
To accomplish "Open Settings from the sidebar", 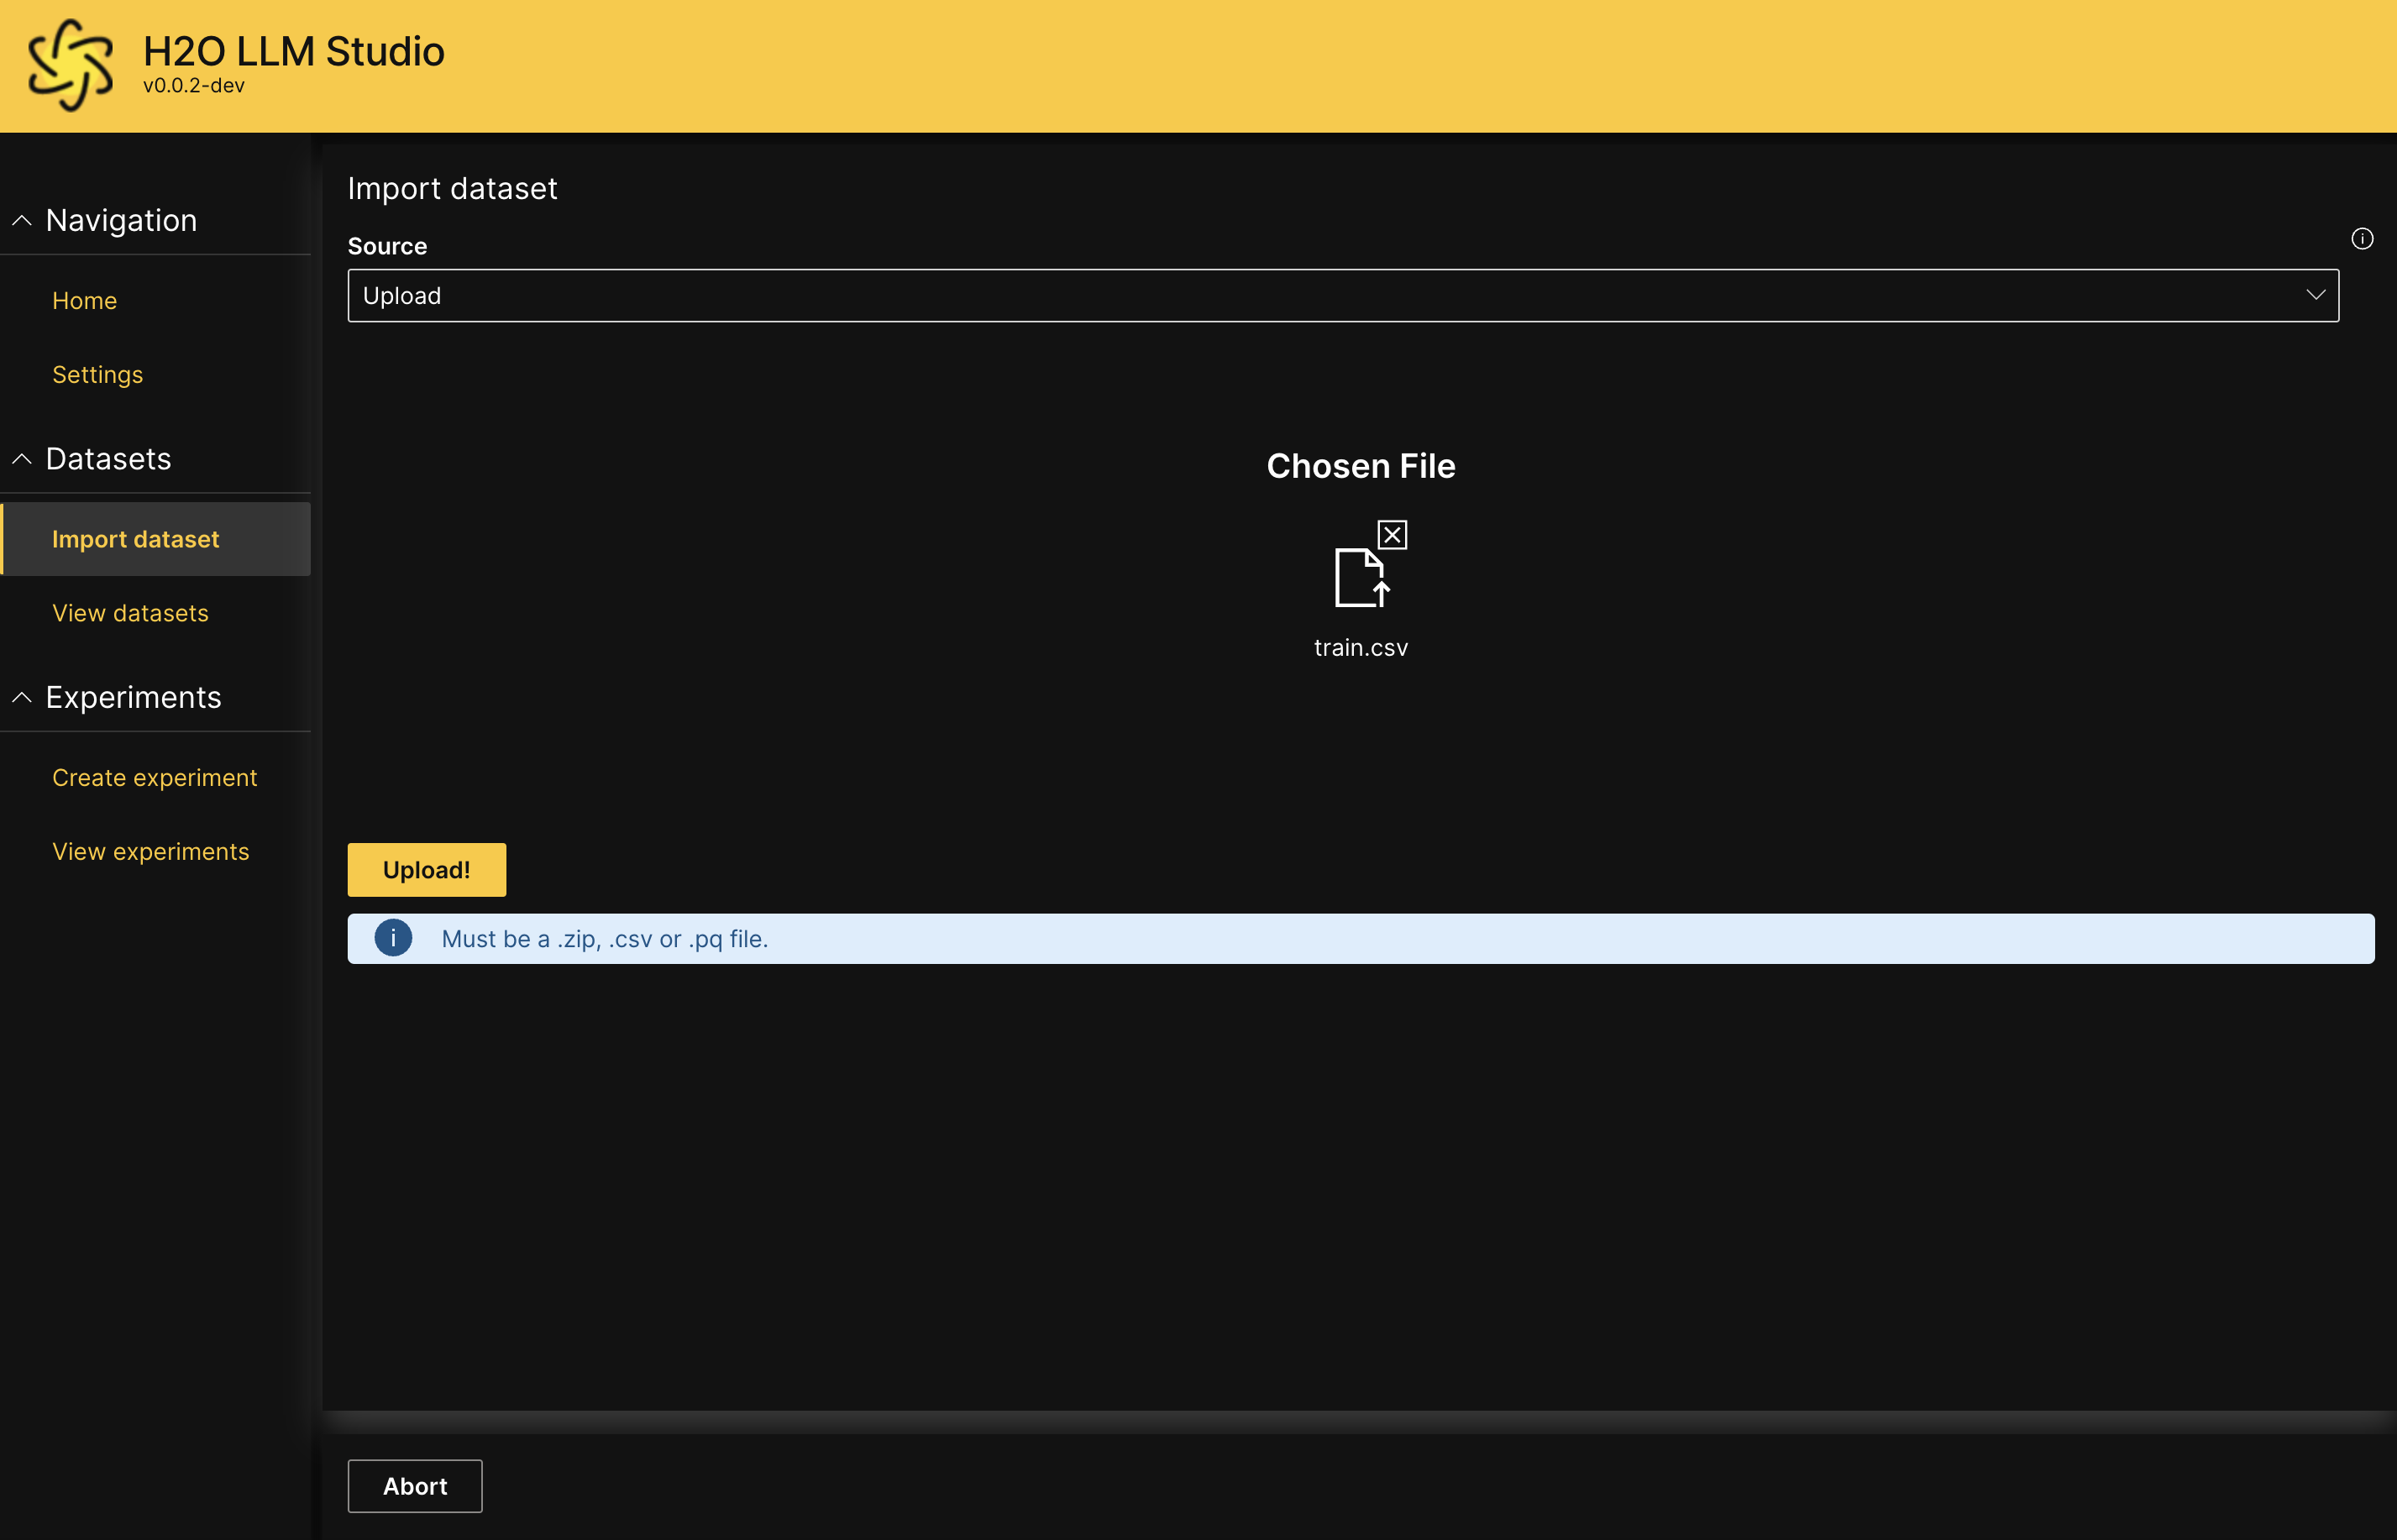I will point(97,375).
